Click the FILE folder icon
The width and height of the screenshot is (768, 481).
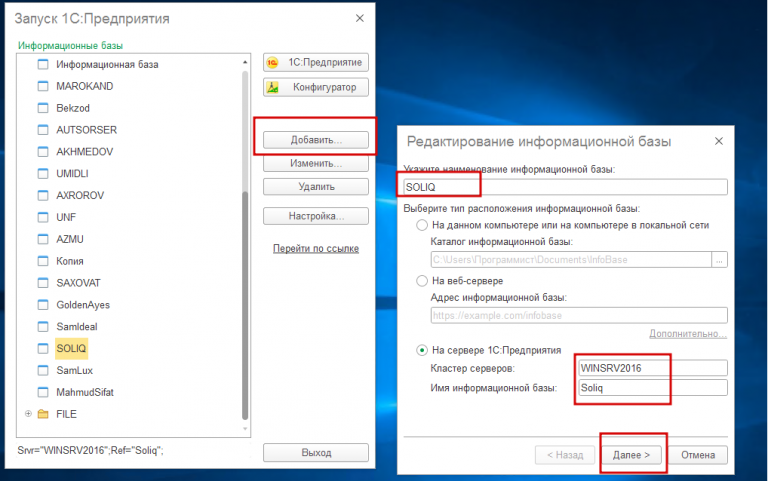(x=43, y=414)
